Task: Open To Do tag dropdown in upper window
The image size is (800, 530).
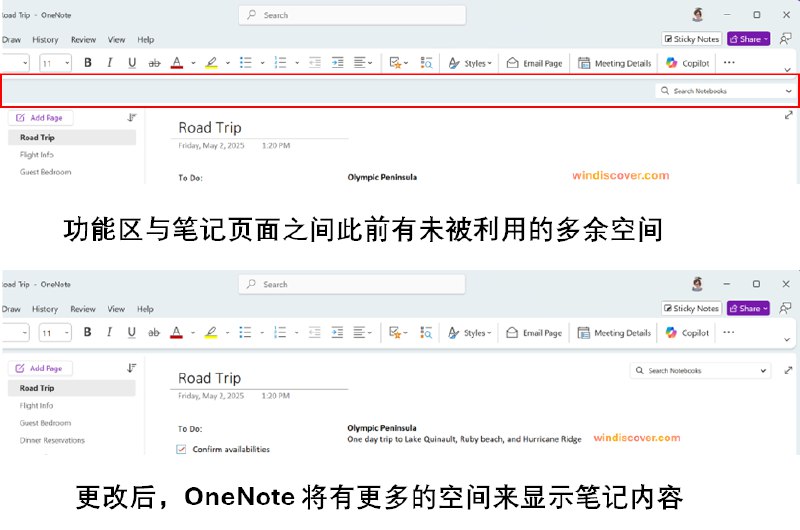Action: [406, 63]
